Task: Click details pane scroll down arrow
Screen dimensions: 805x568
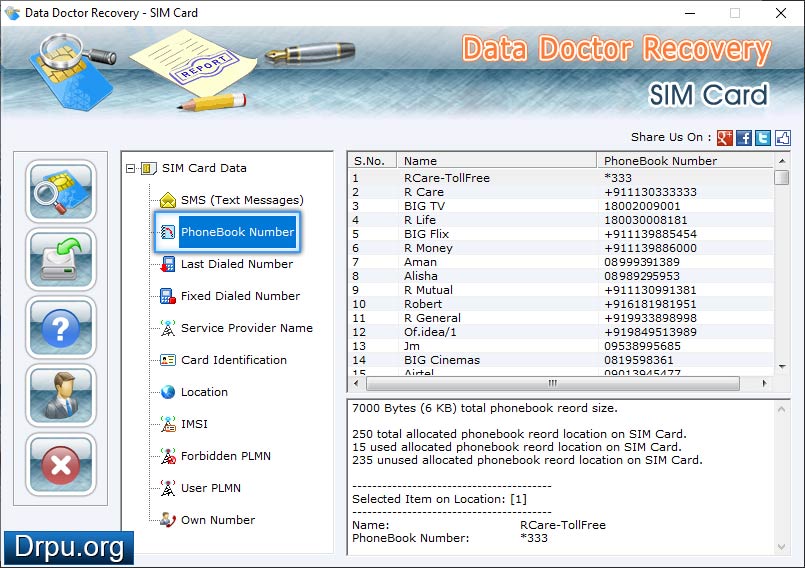Action: click(781, 546)
